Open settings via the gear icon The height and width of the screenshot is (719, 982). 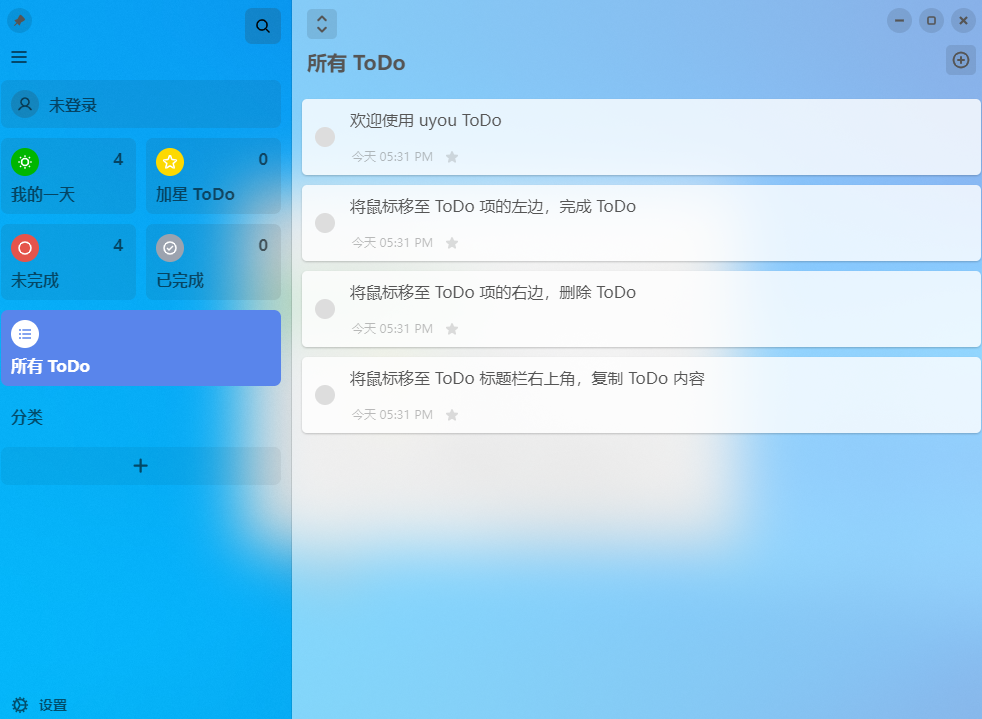[20, 705]
